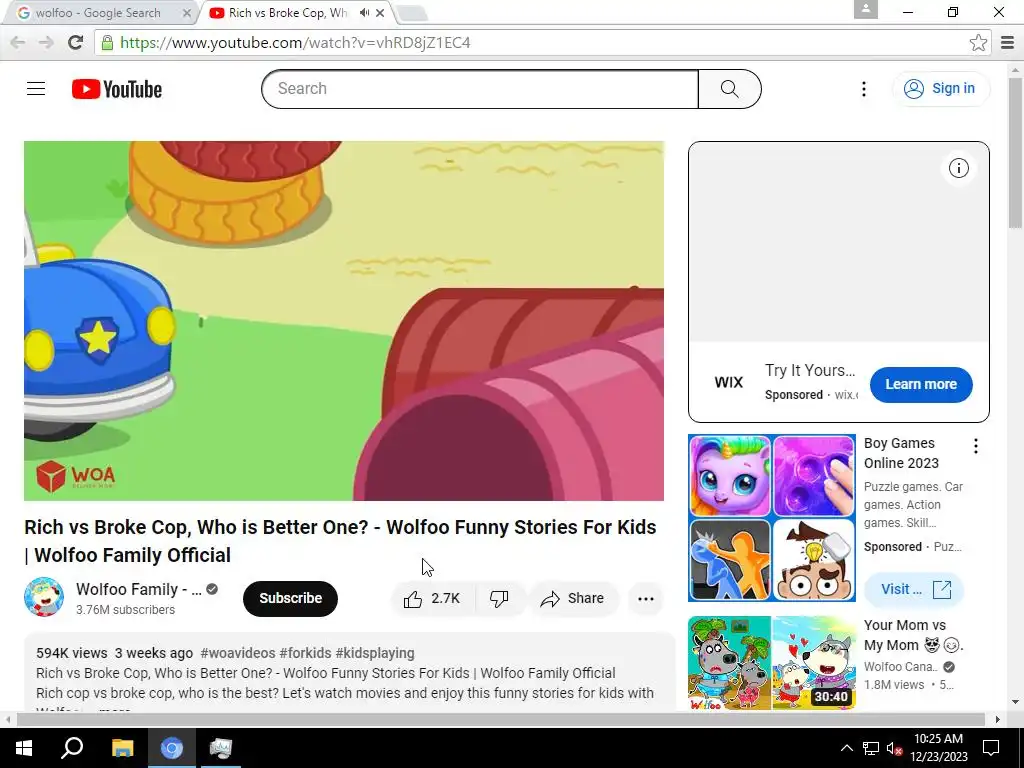Open the network tray icon
This screenshot has width=1024, height=768.
[x=871, y=748]
